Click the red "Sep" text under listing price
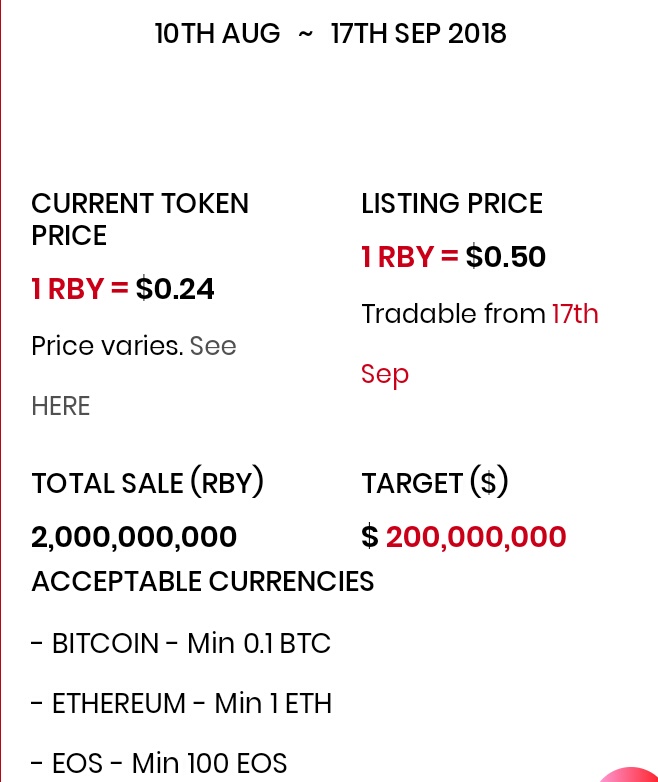 click(x=385, y=374)
